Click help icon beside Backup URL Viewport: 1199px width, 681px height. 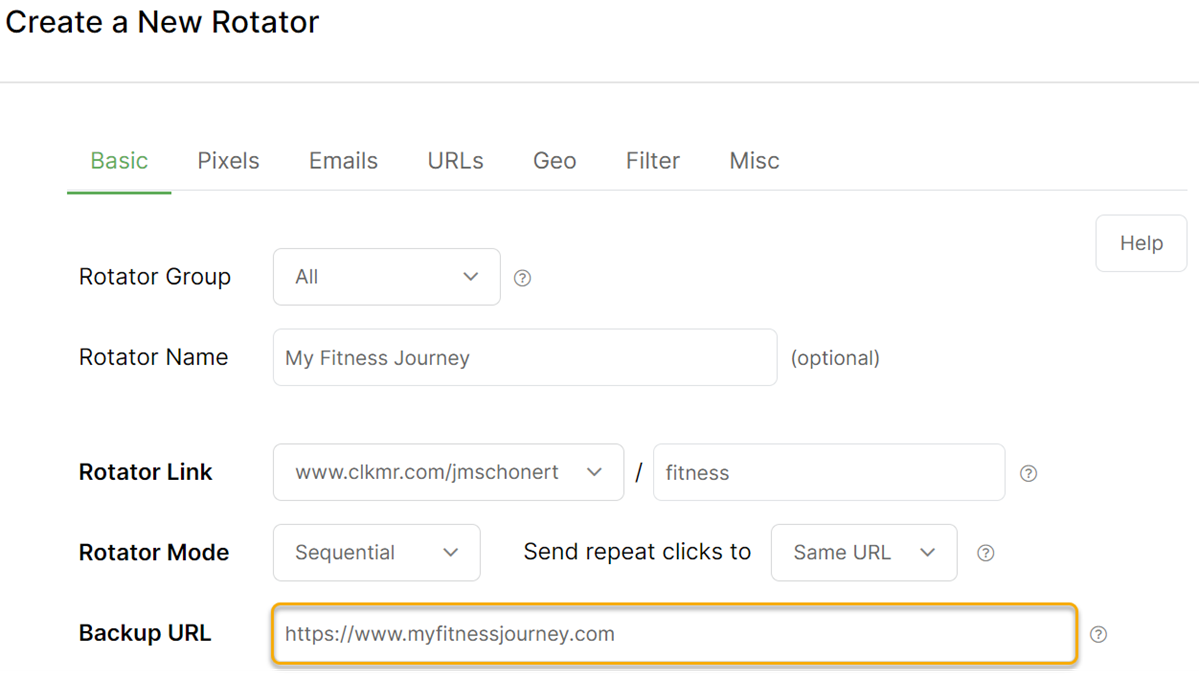pos(1098,635)
